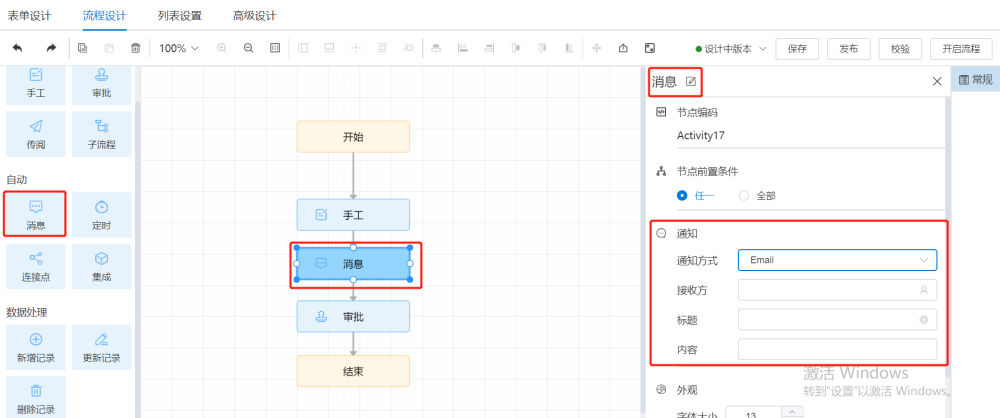Click the edit icon beside 消息 title
Screen dimensions: 1000x418
click(x=691, y=81)
